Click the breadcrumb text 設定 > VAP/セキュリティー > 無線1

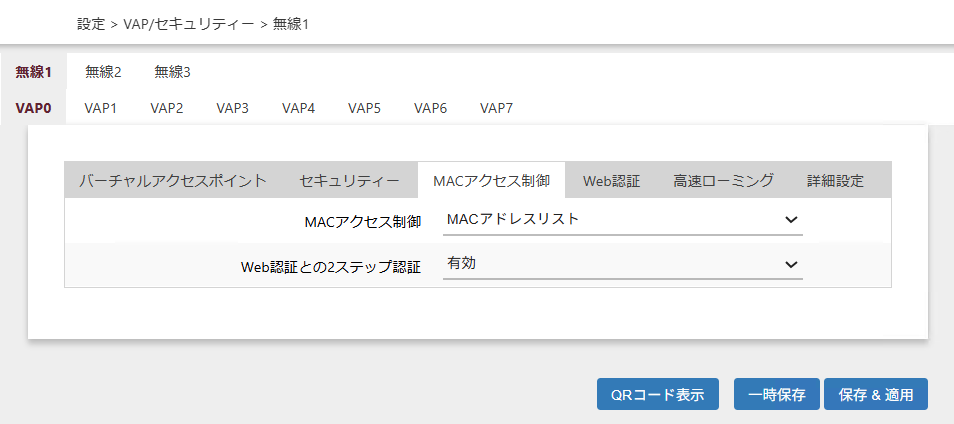(x=193, y=25)
